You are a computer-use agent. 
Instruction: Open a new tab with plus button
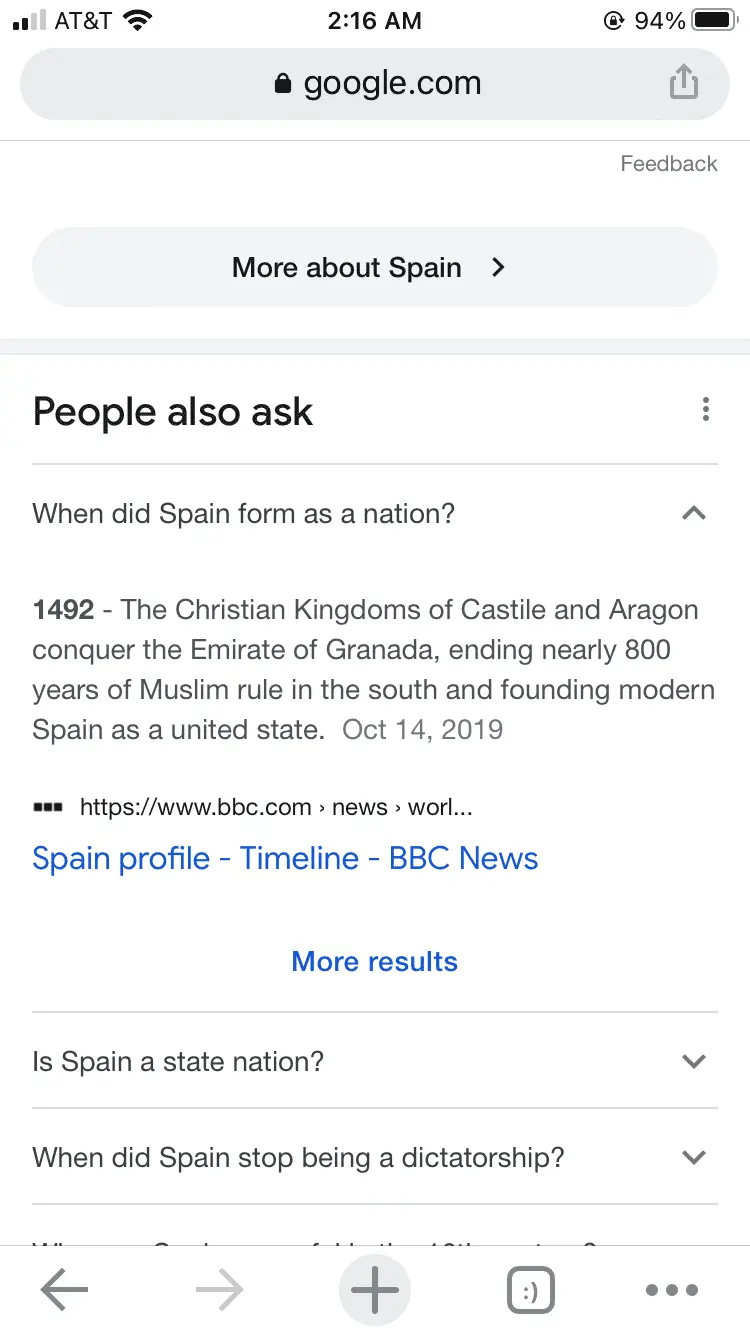pos(375,1290)
